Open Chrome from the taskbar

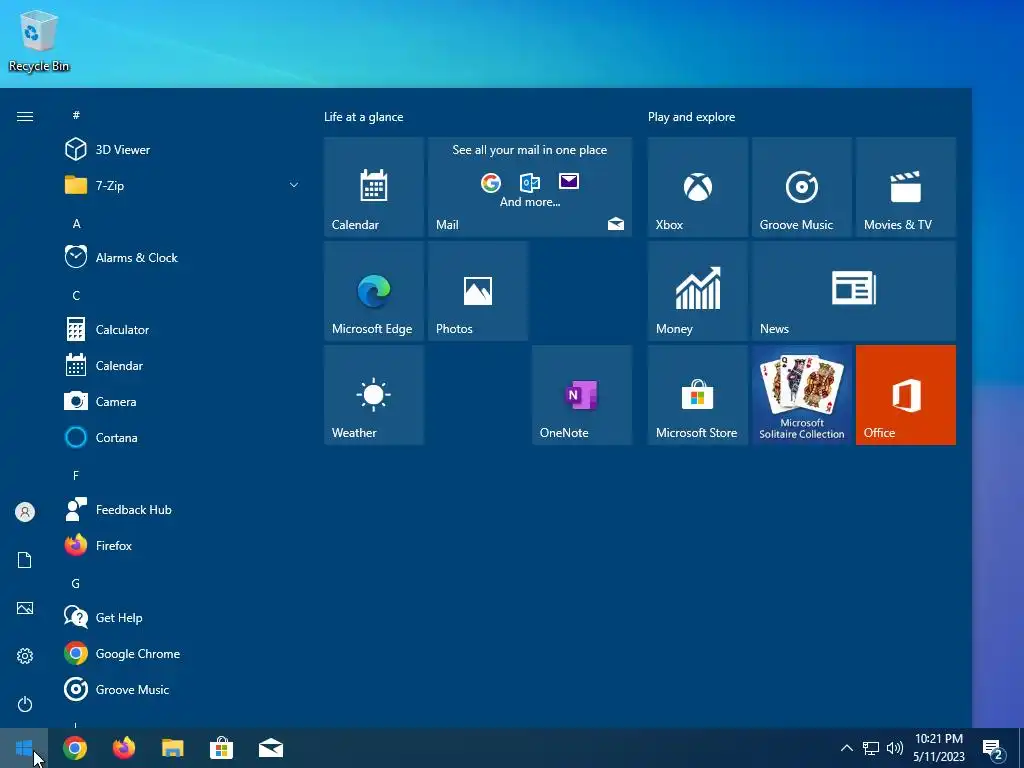click(x=75, y=748)
